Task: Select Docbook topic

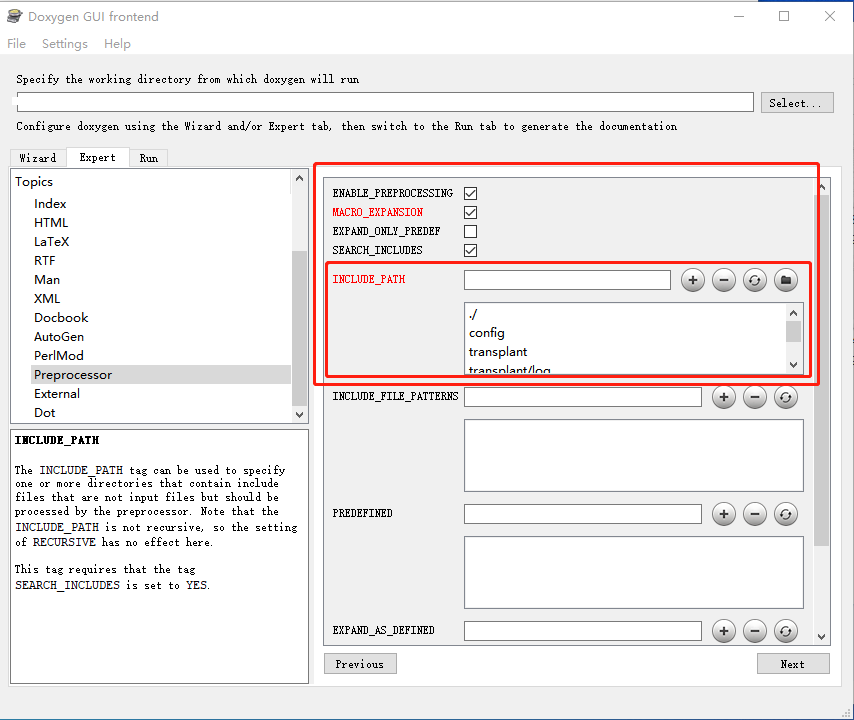Action: pos(61,318)
